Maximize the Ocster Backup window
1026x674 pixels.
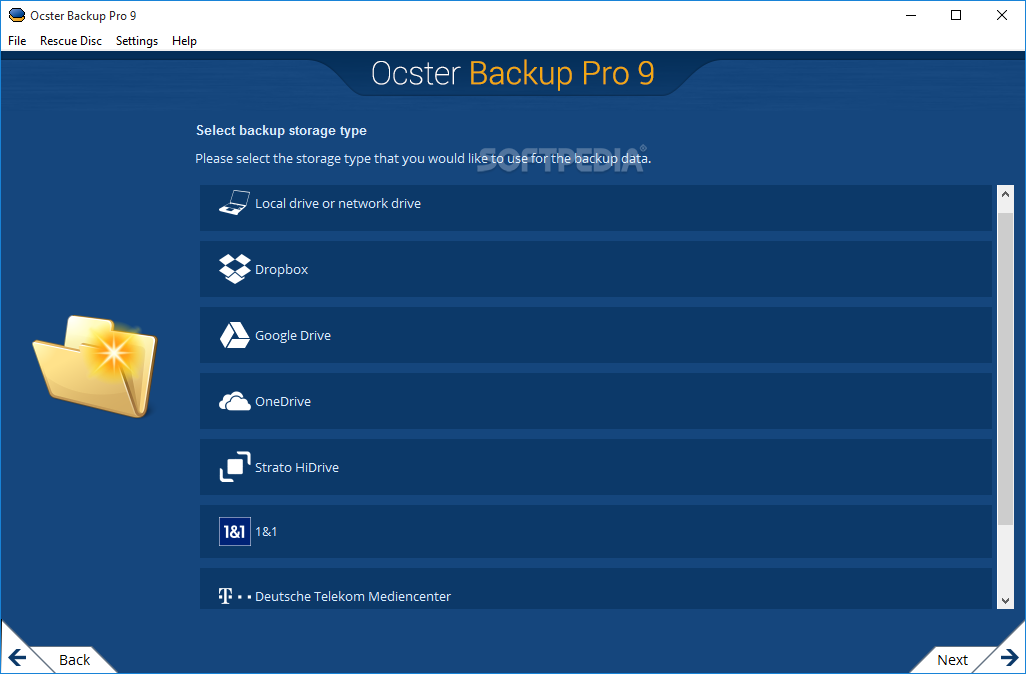pyautogui.click(x=956, y=15)
